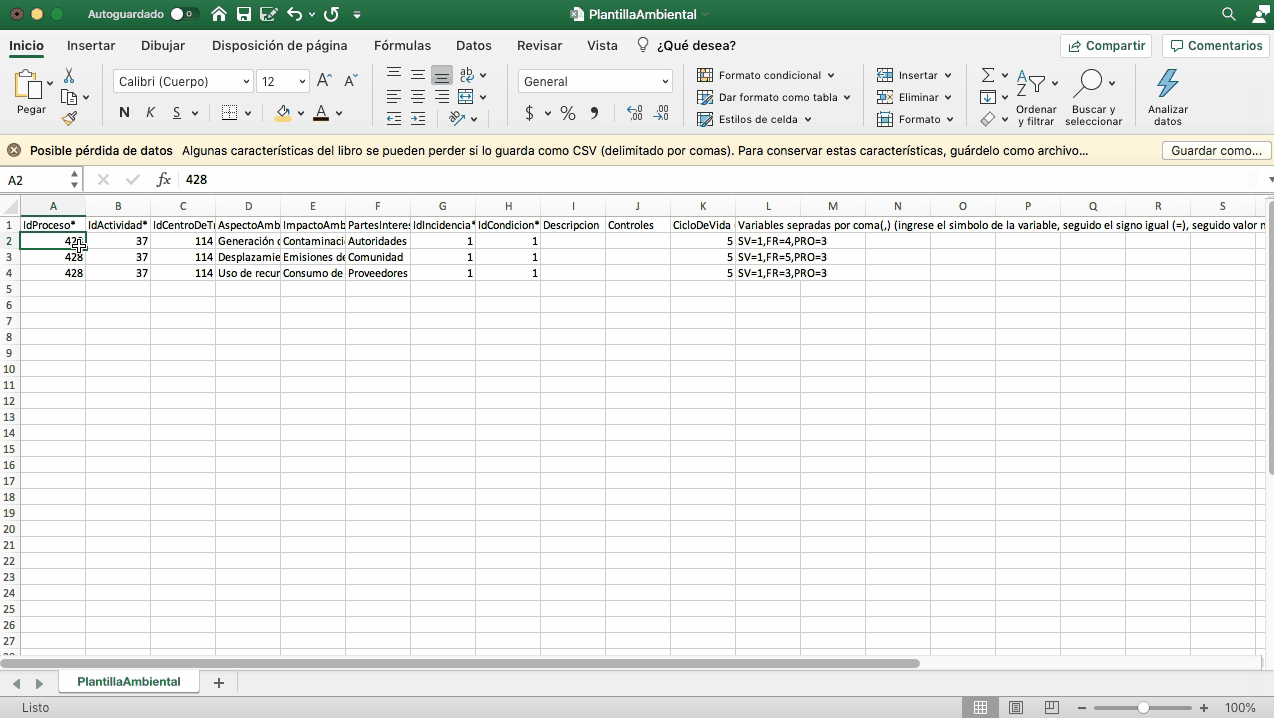The width and height of the screenshot is (1274, 718).
Task: Click Guardar como... in warning bar
Action: 1216,150
